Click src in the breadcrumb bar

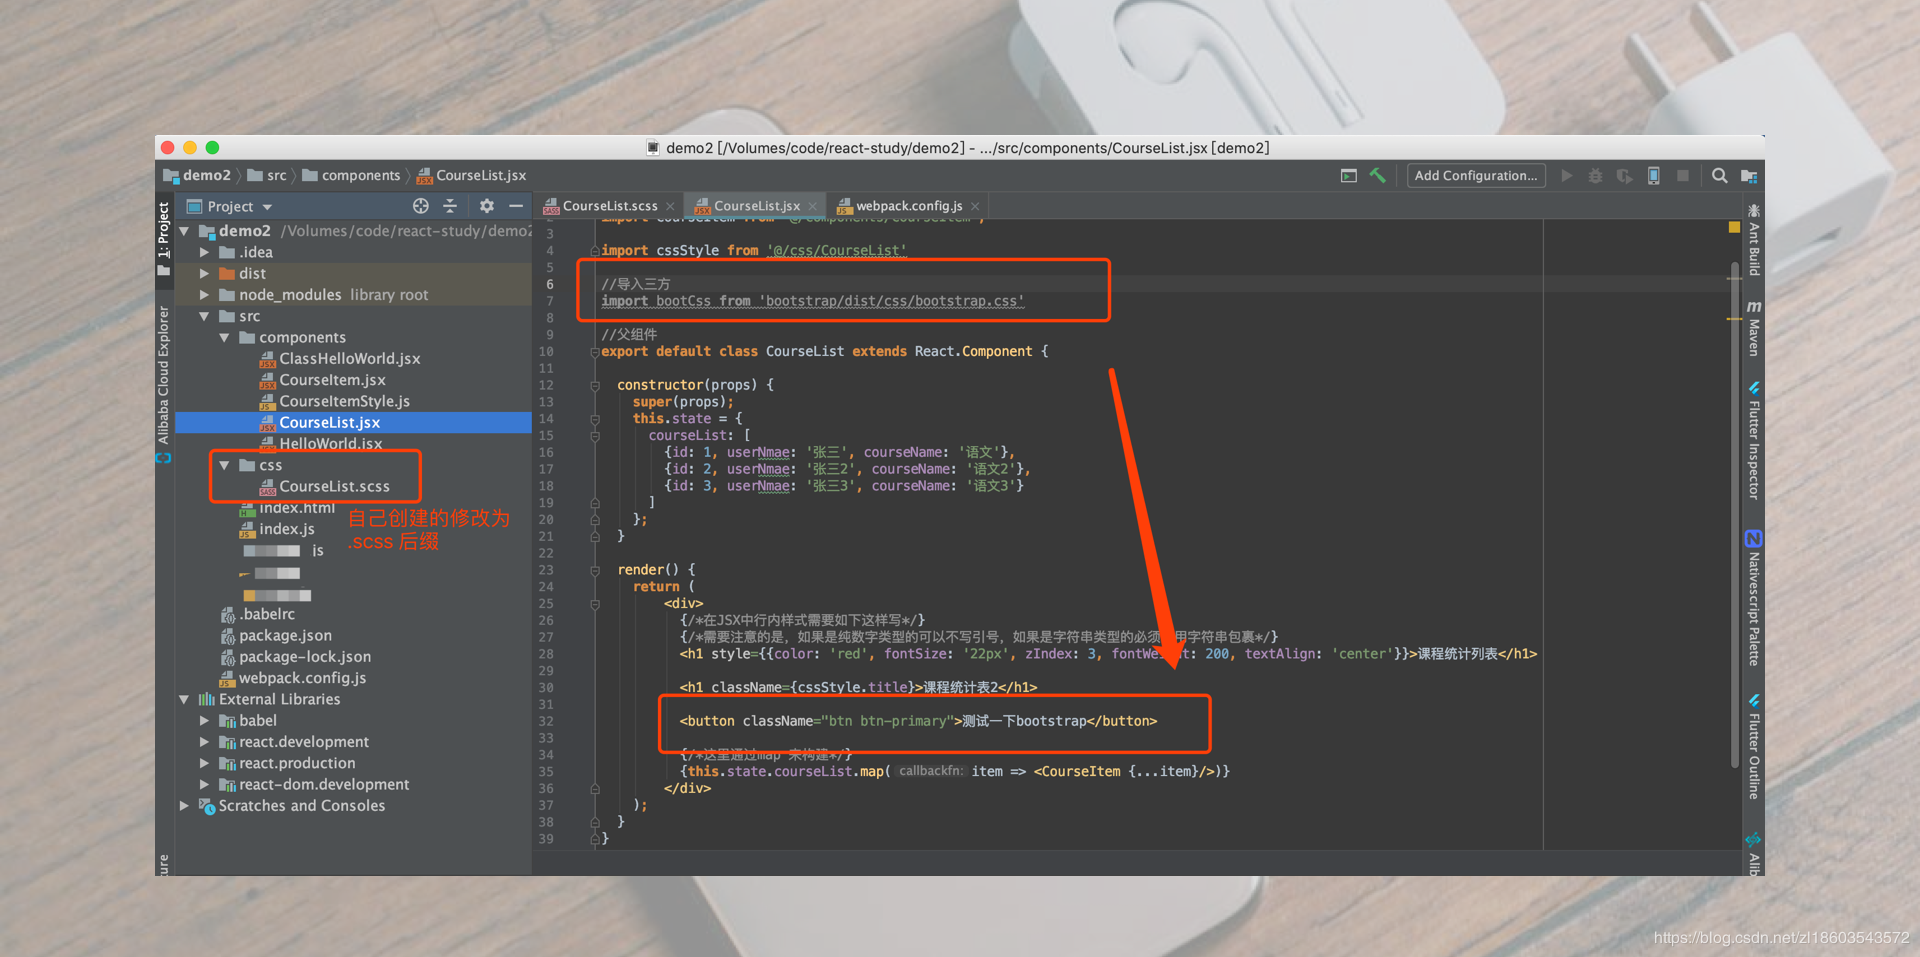click(x=267, y=176)
